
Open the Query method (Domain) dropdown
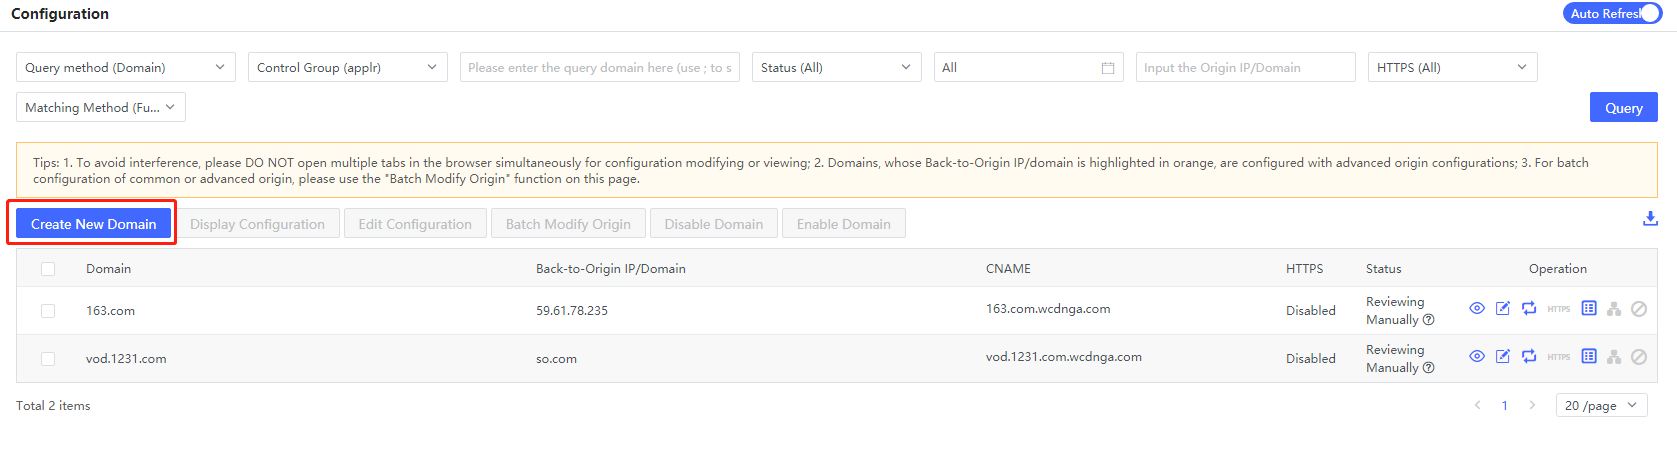pyautogui.click(x=126, y=68)
